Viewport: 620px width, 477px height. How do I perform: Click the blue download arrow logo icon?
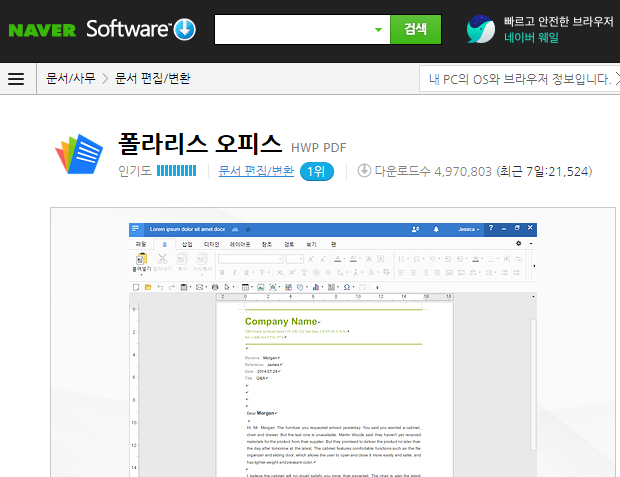pyautogui.click(x=185, y=30)
